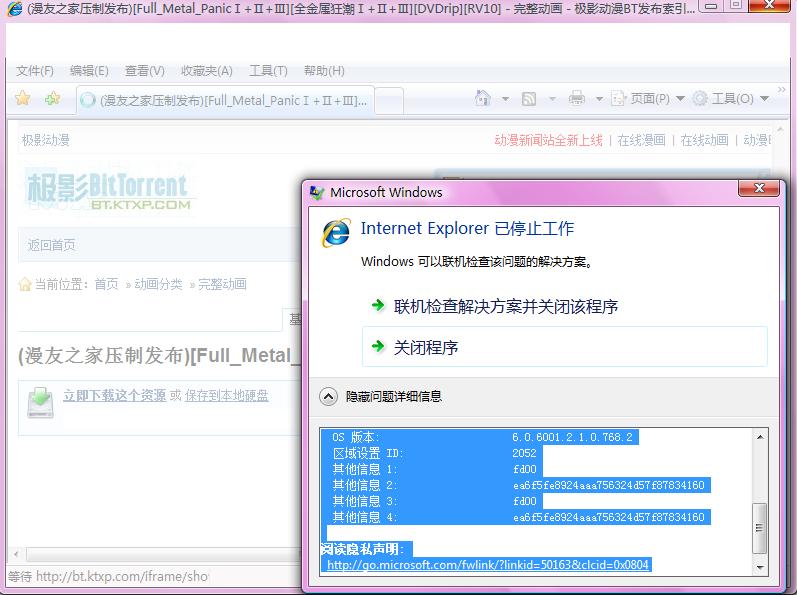
Task: Click the home icon beside 当前位置
Action: click(24, 284)
